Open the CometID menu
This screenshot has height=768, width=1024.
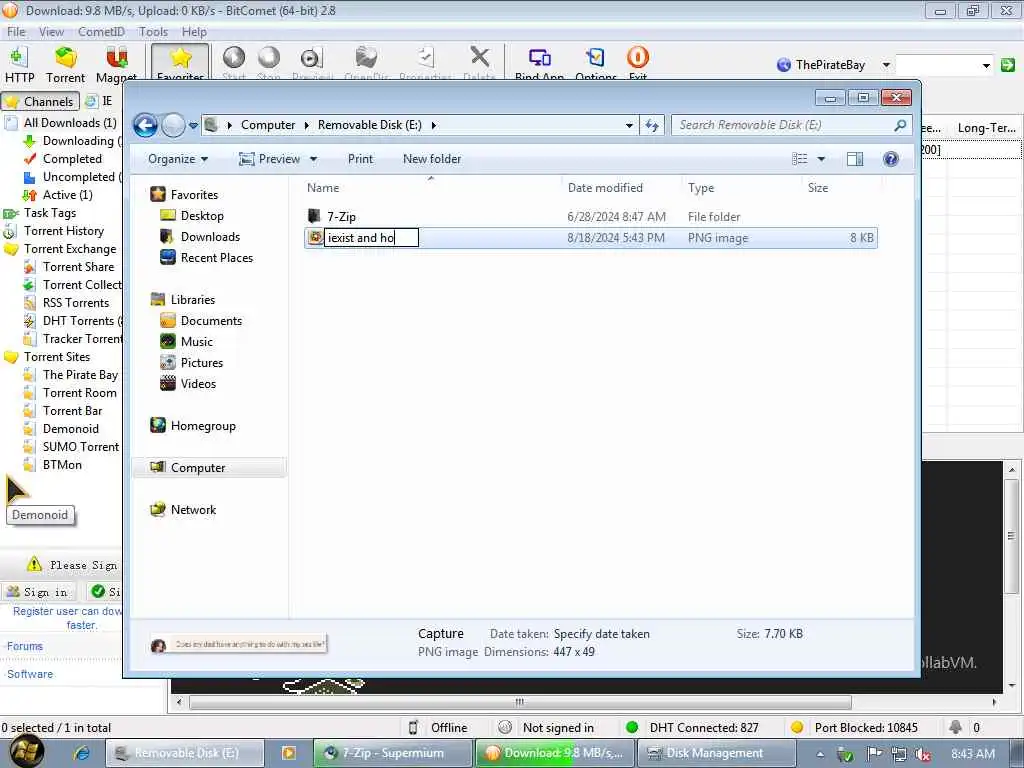[101, 31]
